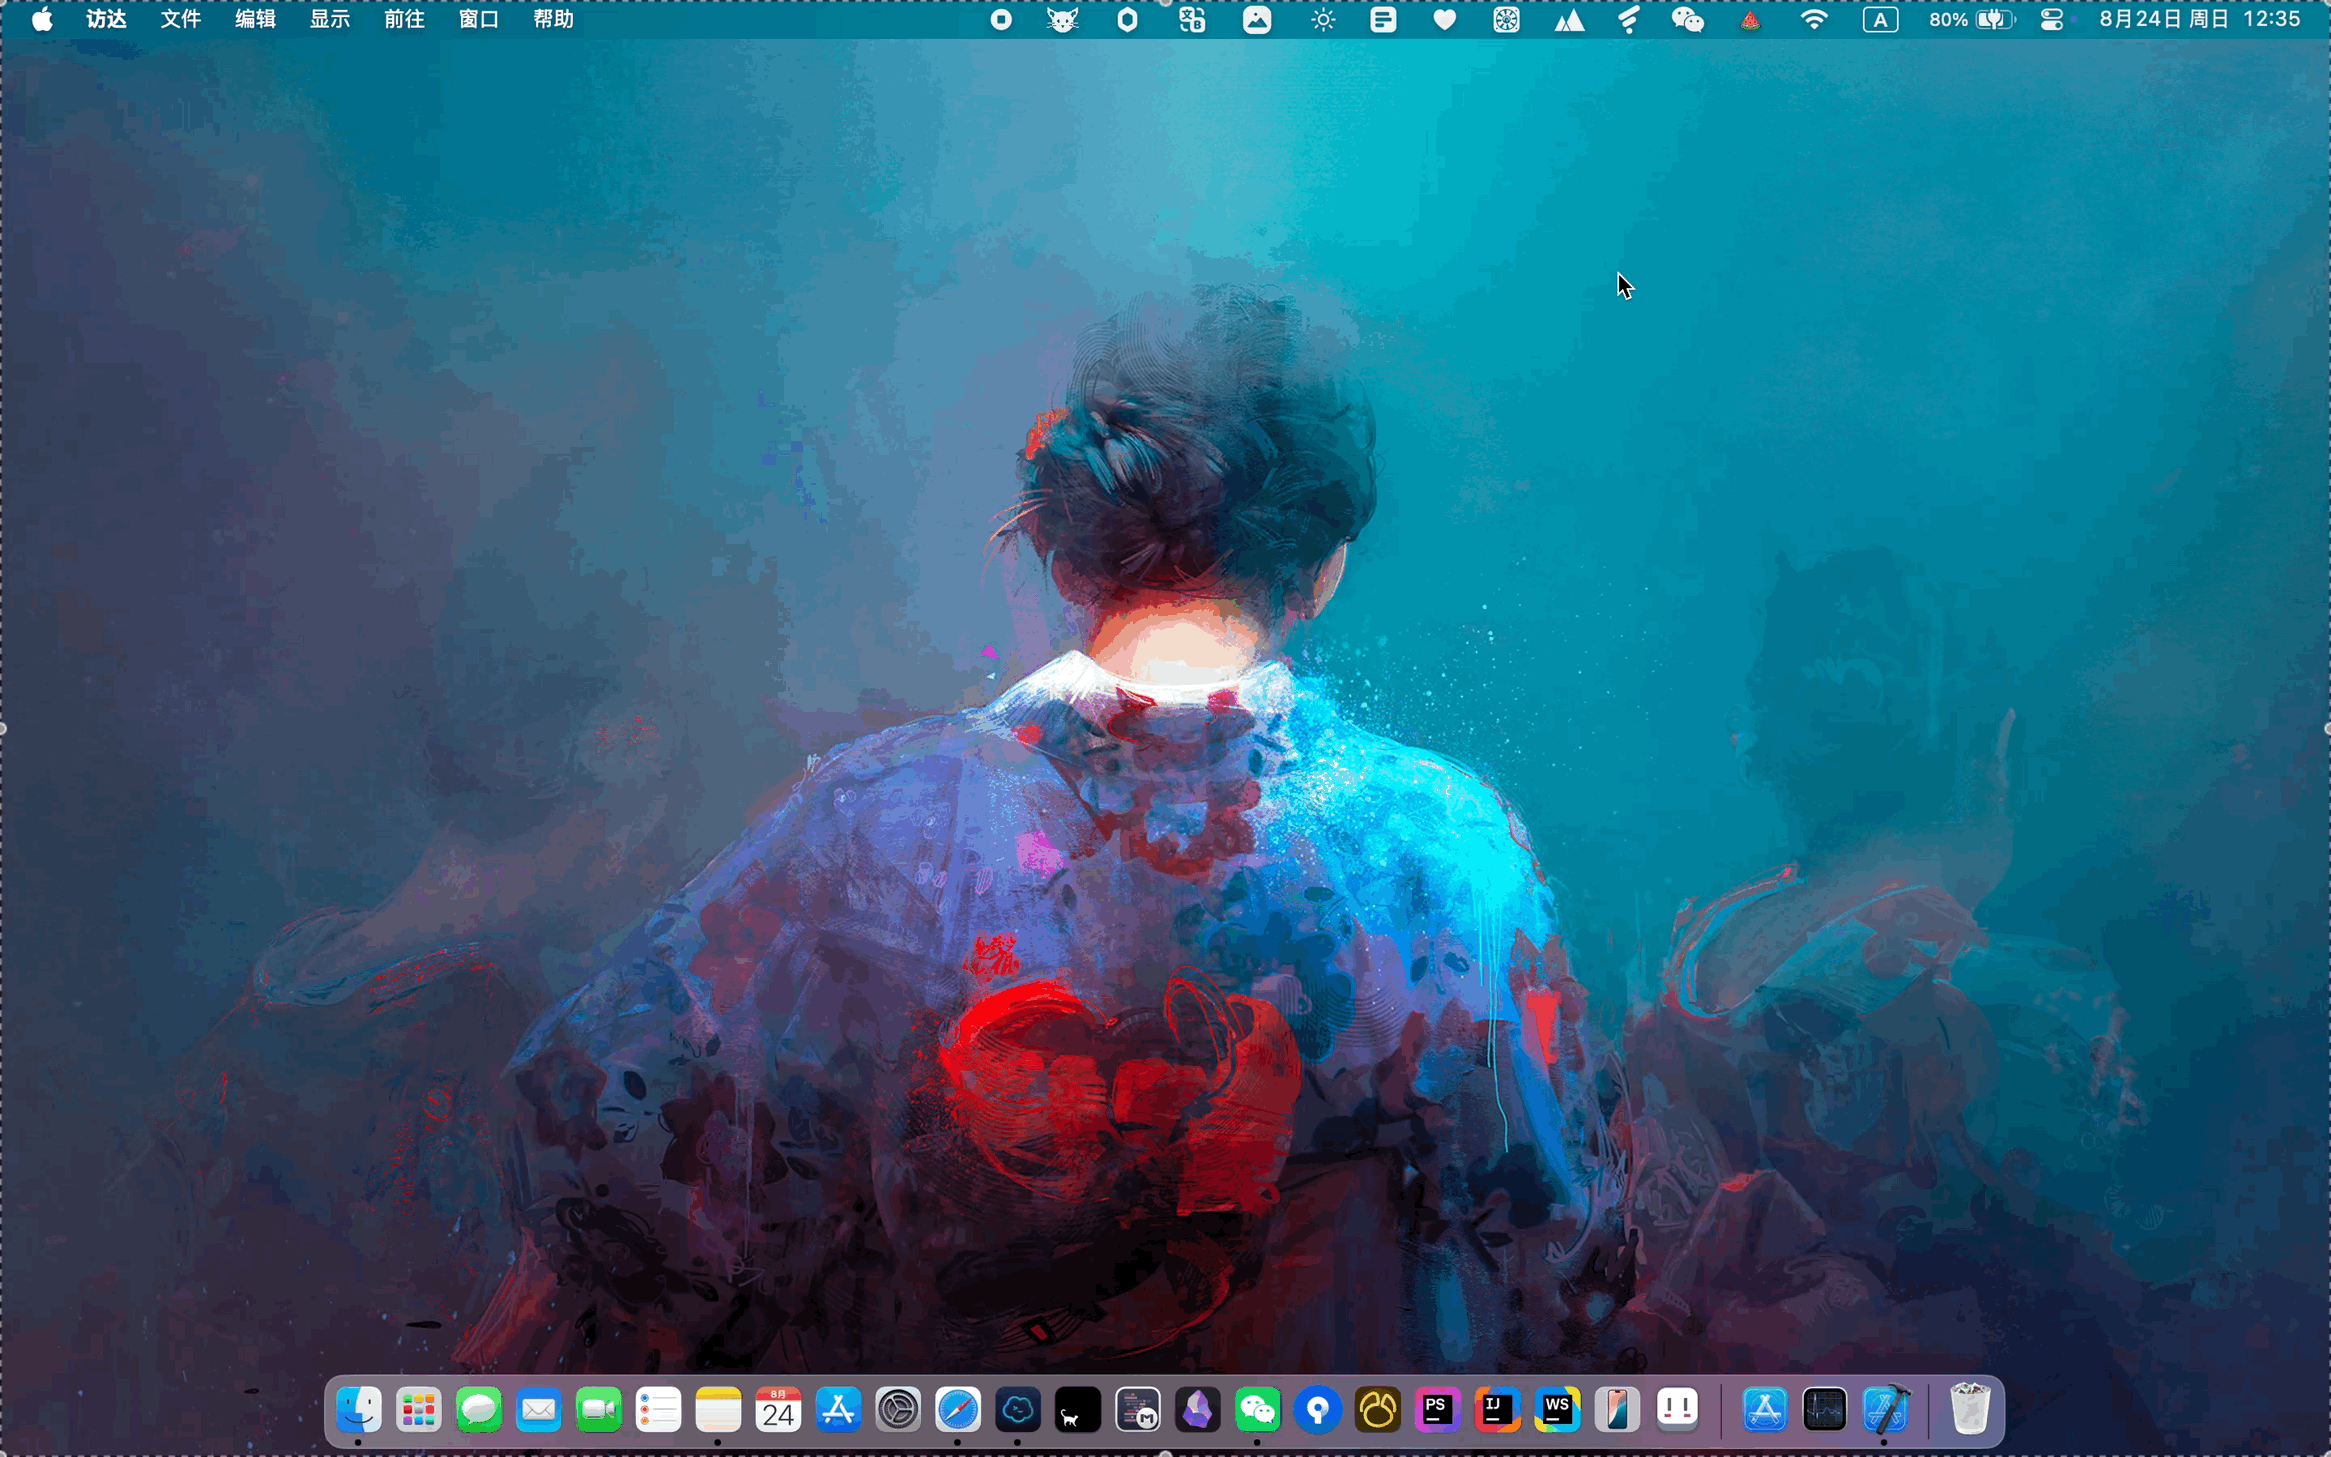Open the App Store stack right of Dock divider

click(1765, 1410)
